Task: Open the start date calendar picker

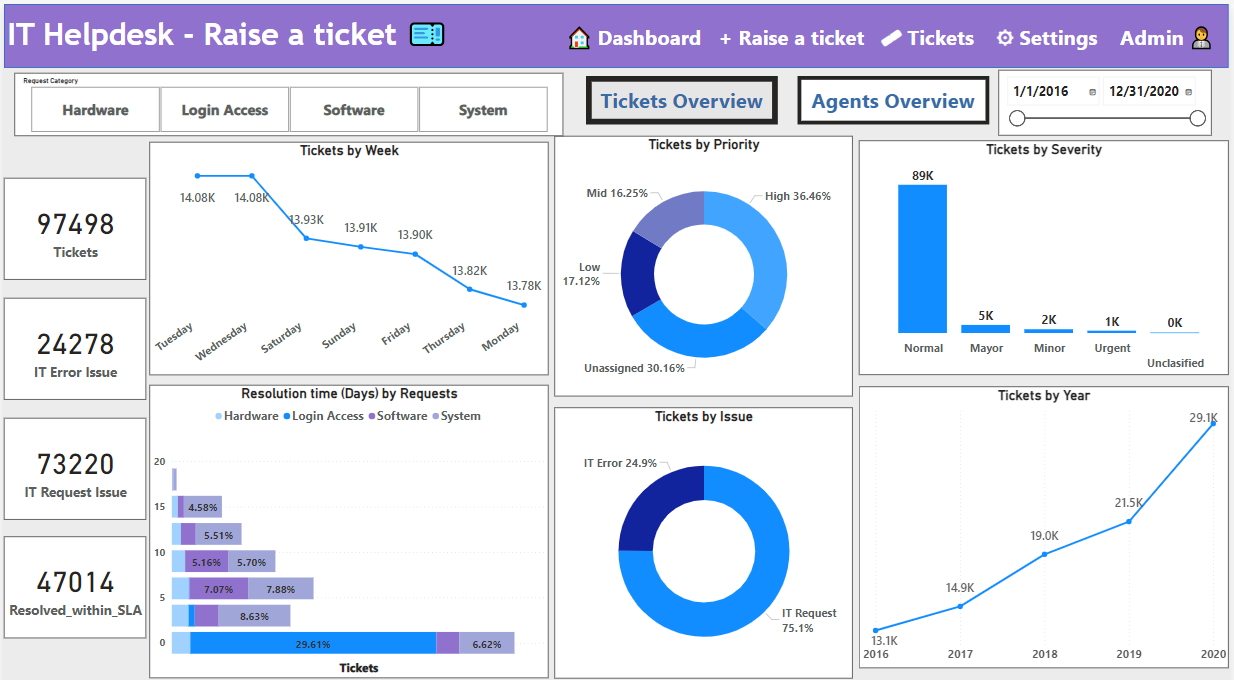Action: click(x=1092, y=92)
